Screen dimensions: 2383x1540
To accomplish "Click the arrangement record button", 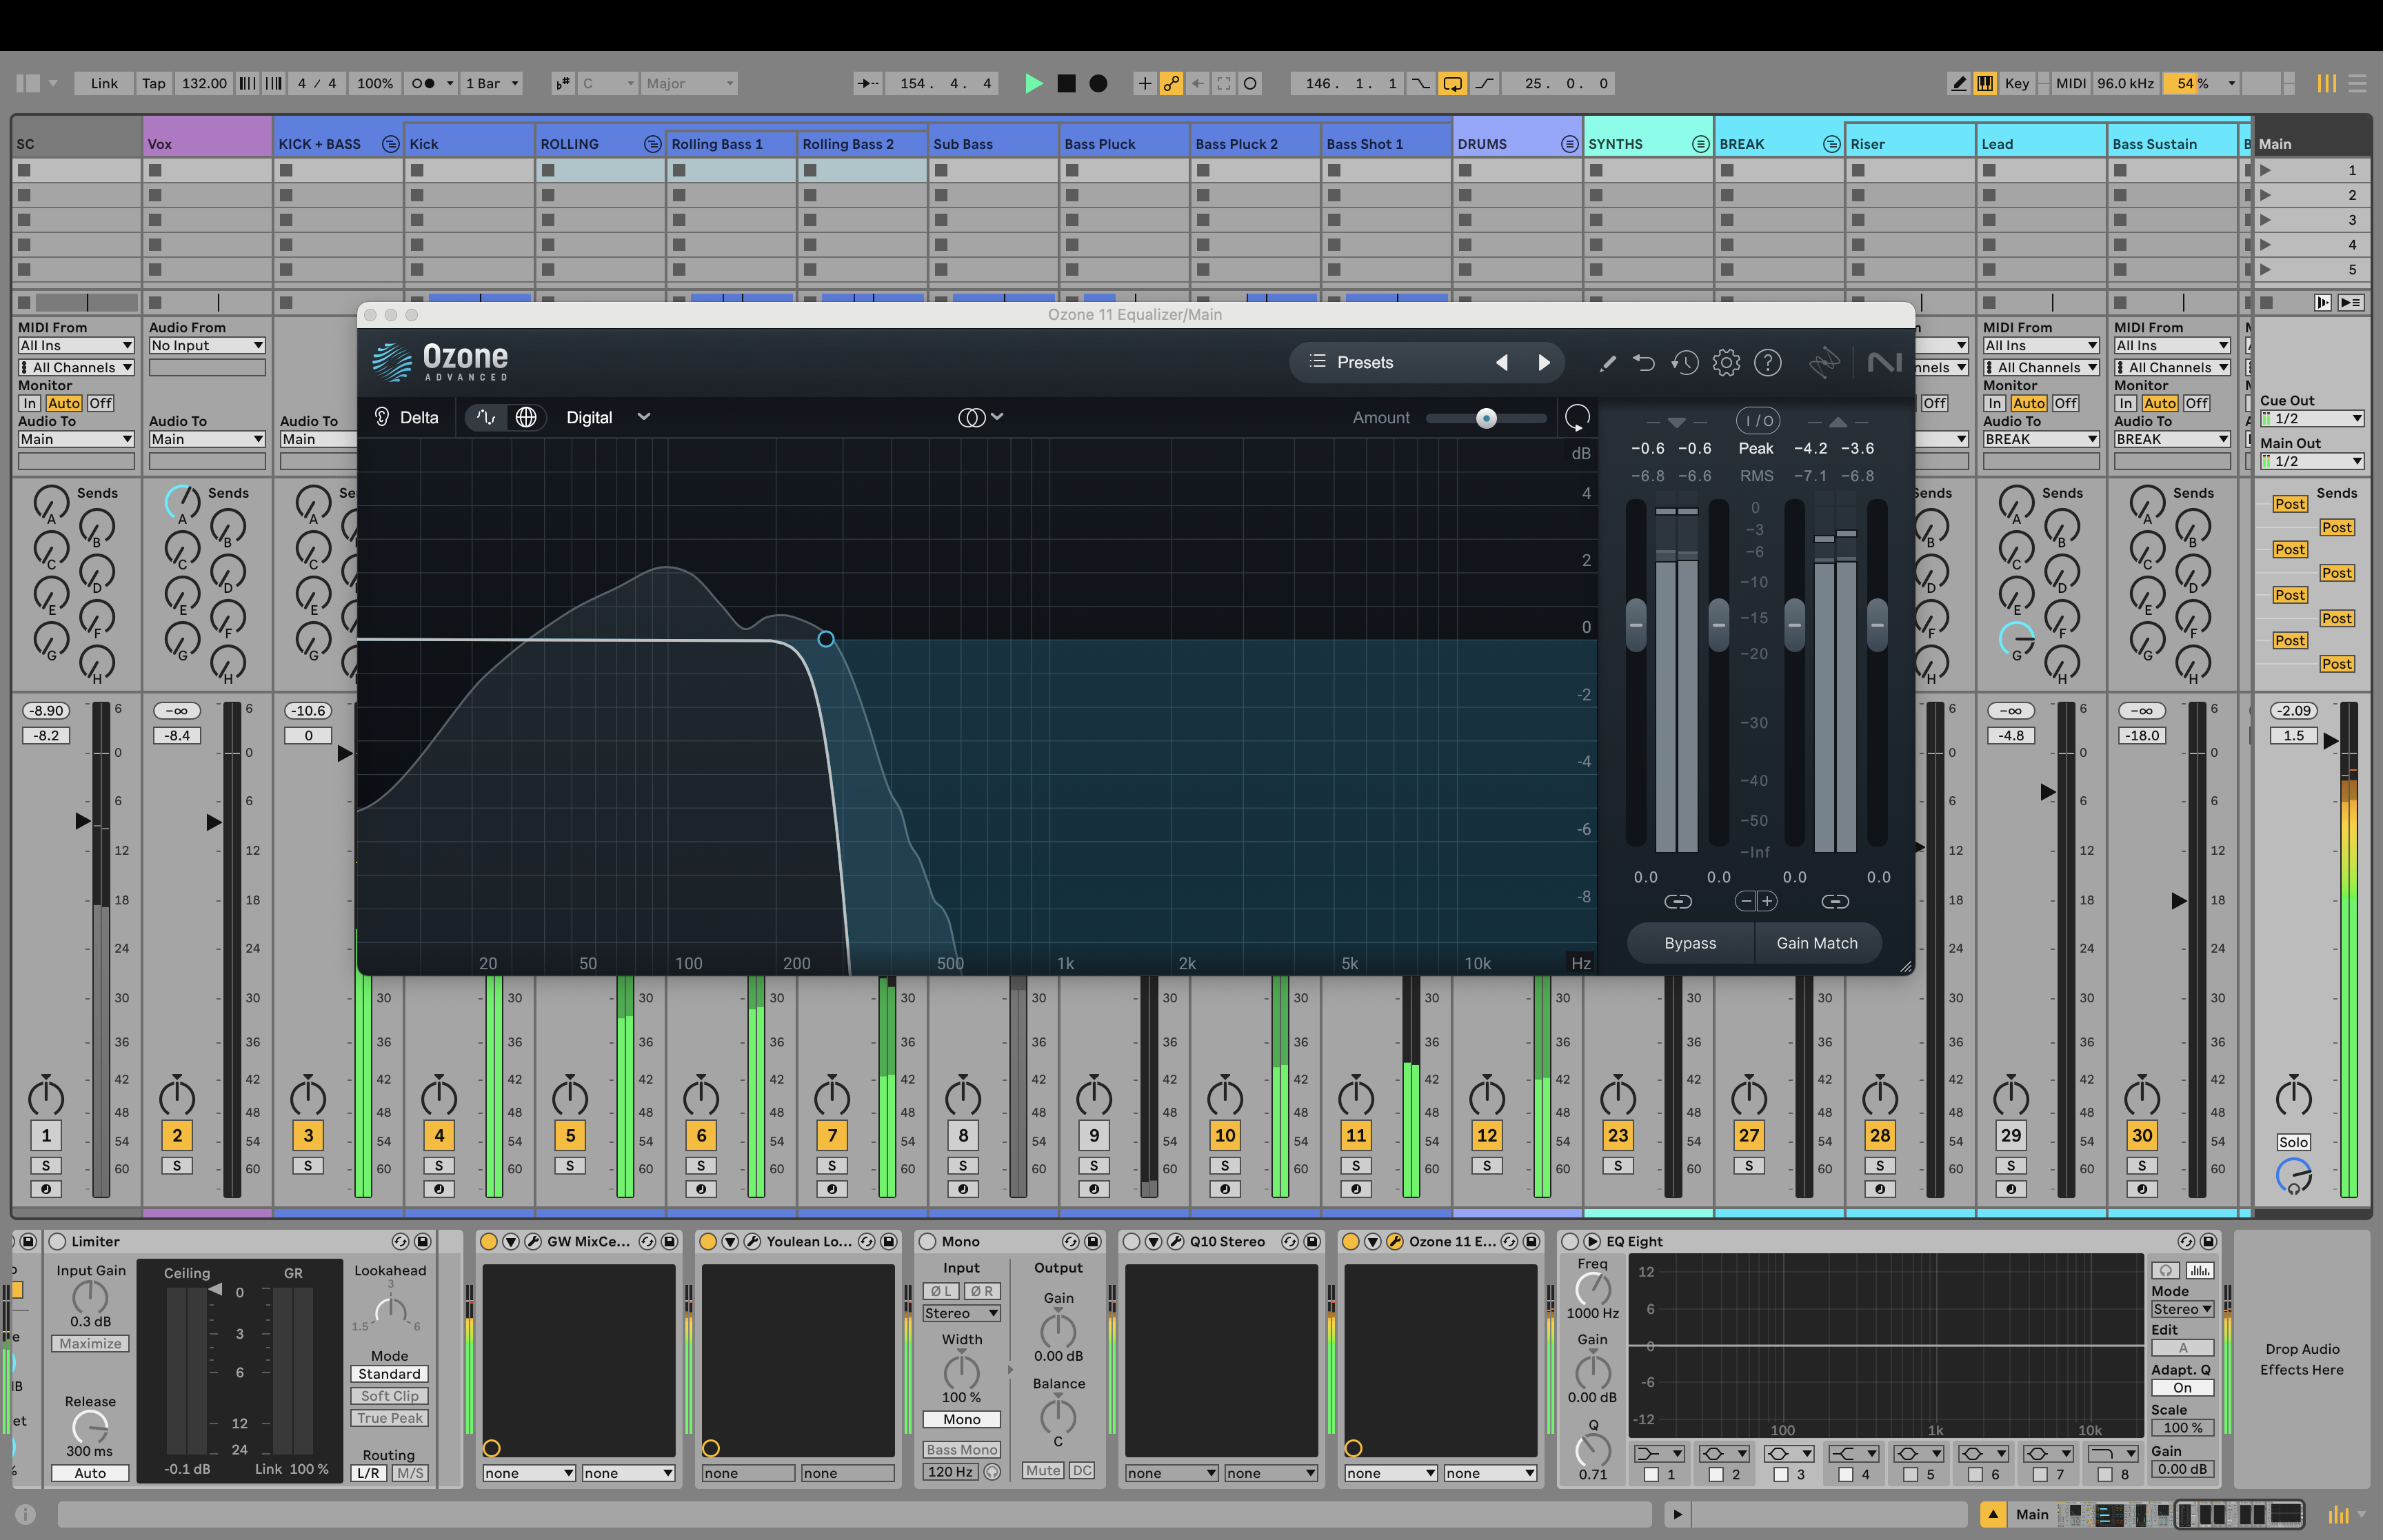I will pos(1097,84).
